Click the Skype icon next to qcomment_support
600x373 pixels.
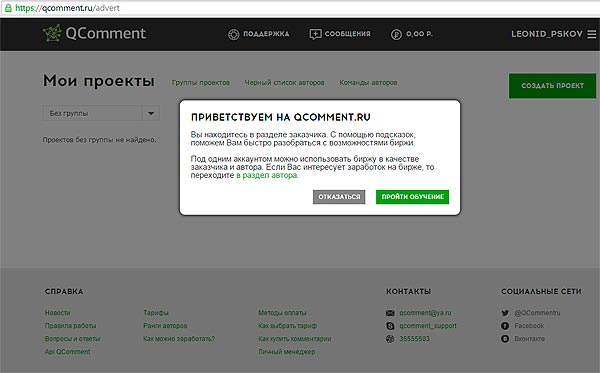pos(390,326)
